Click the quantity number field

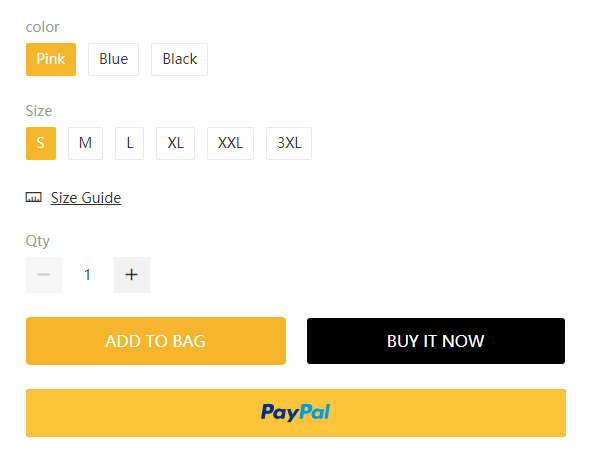88,275
